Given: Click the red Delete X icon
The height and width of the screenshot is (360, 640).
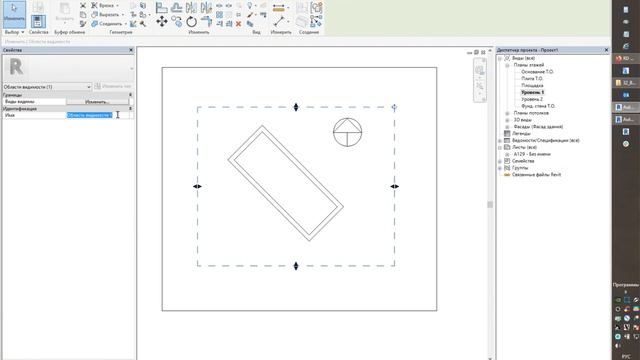Looking at the screenshot, I should coord(238,24).
